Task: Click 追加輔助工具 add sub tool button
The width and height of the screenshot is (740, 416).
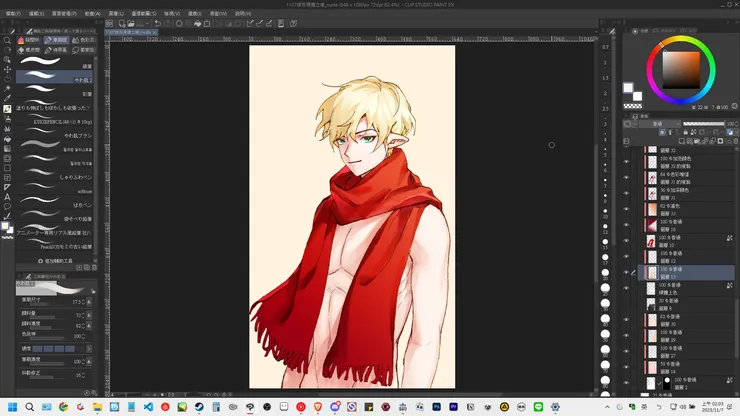Action: coord(55,261)
